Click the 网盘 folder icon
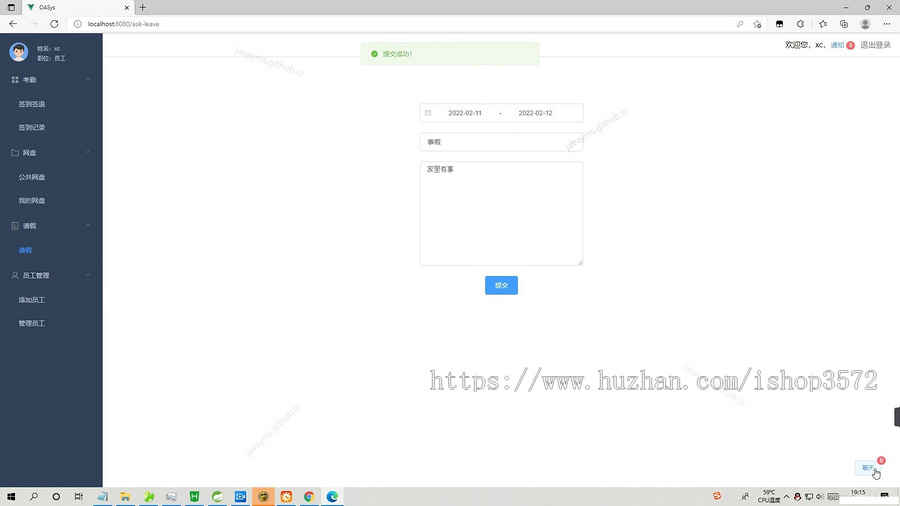 coord(15,153)
